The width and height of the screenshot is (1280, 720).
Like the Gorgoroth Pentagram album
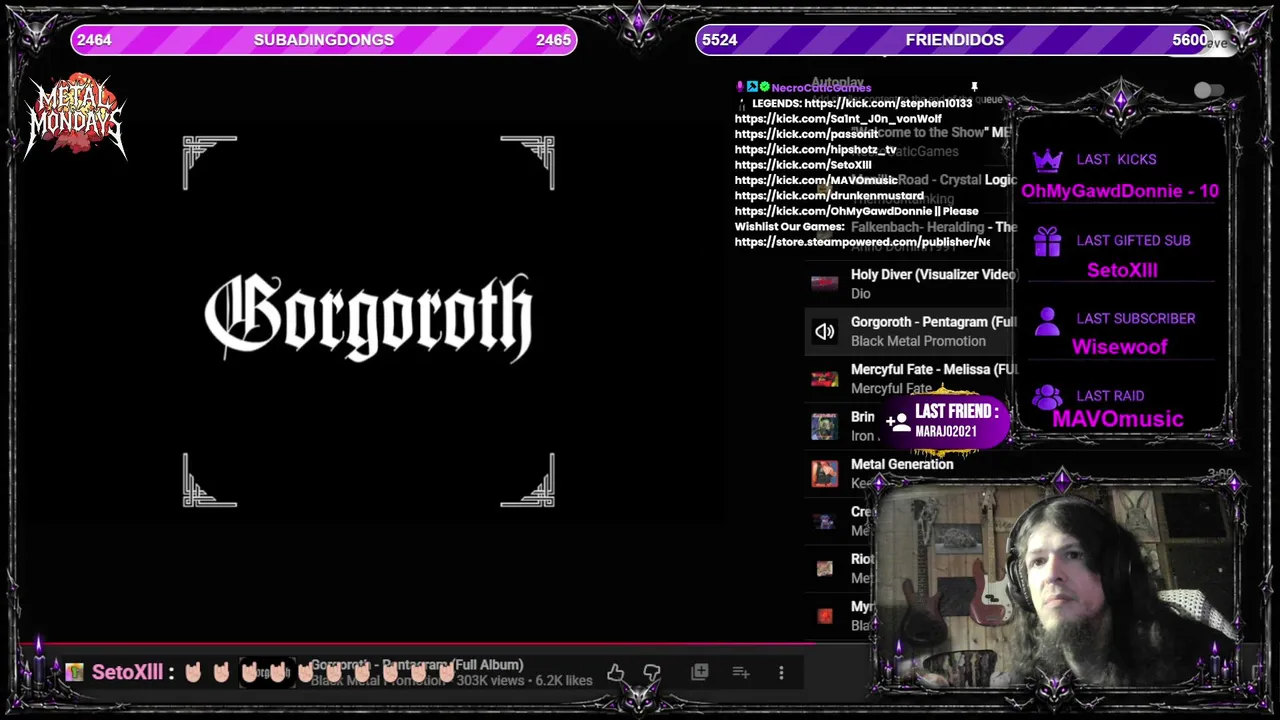[616, 673]
